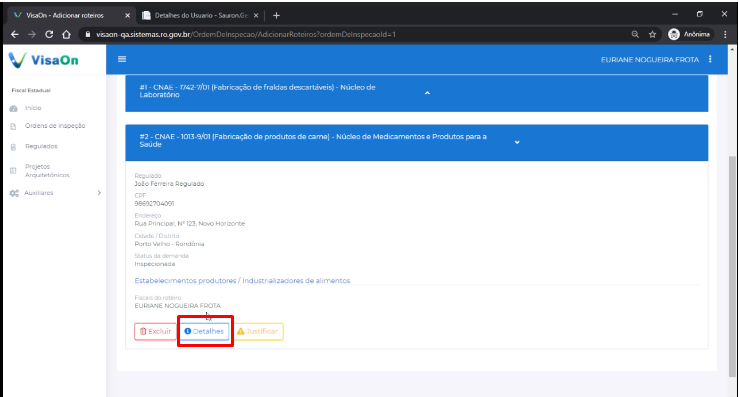Open the hamburger menu in header
The height and width of the screenshot is (397, 738).
tap(122, 59)
